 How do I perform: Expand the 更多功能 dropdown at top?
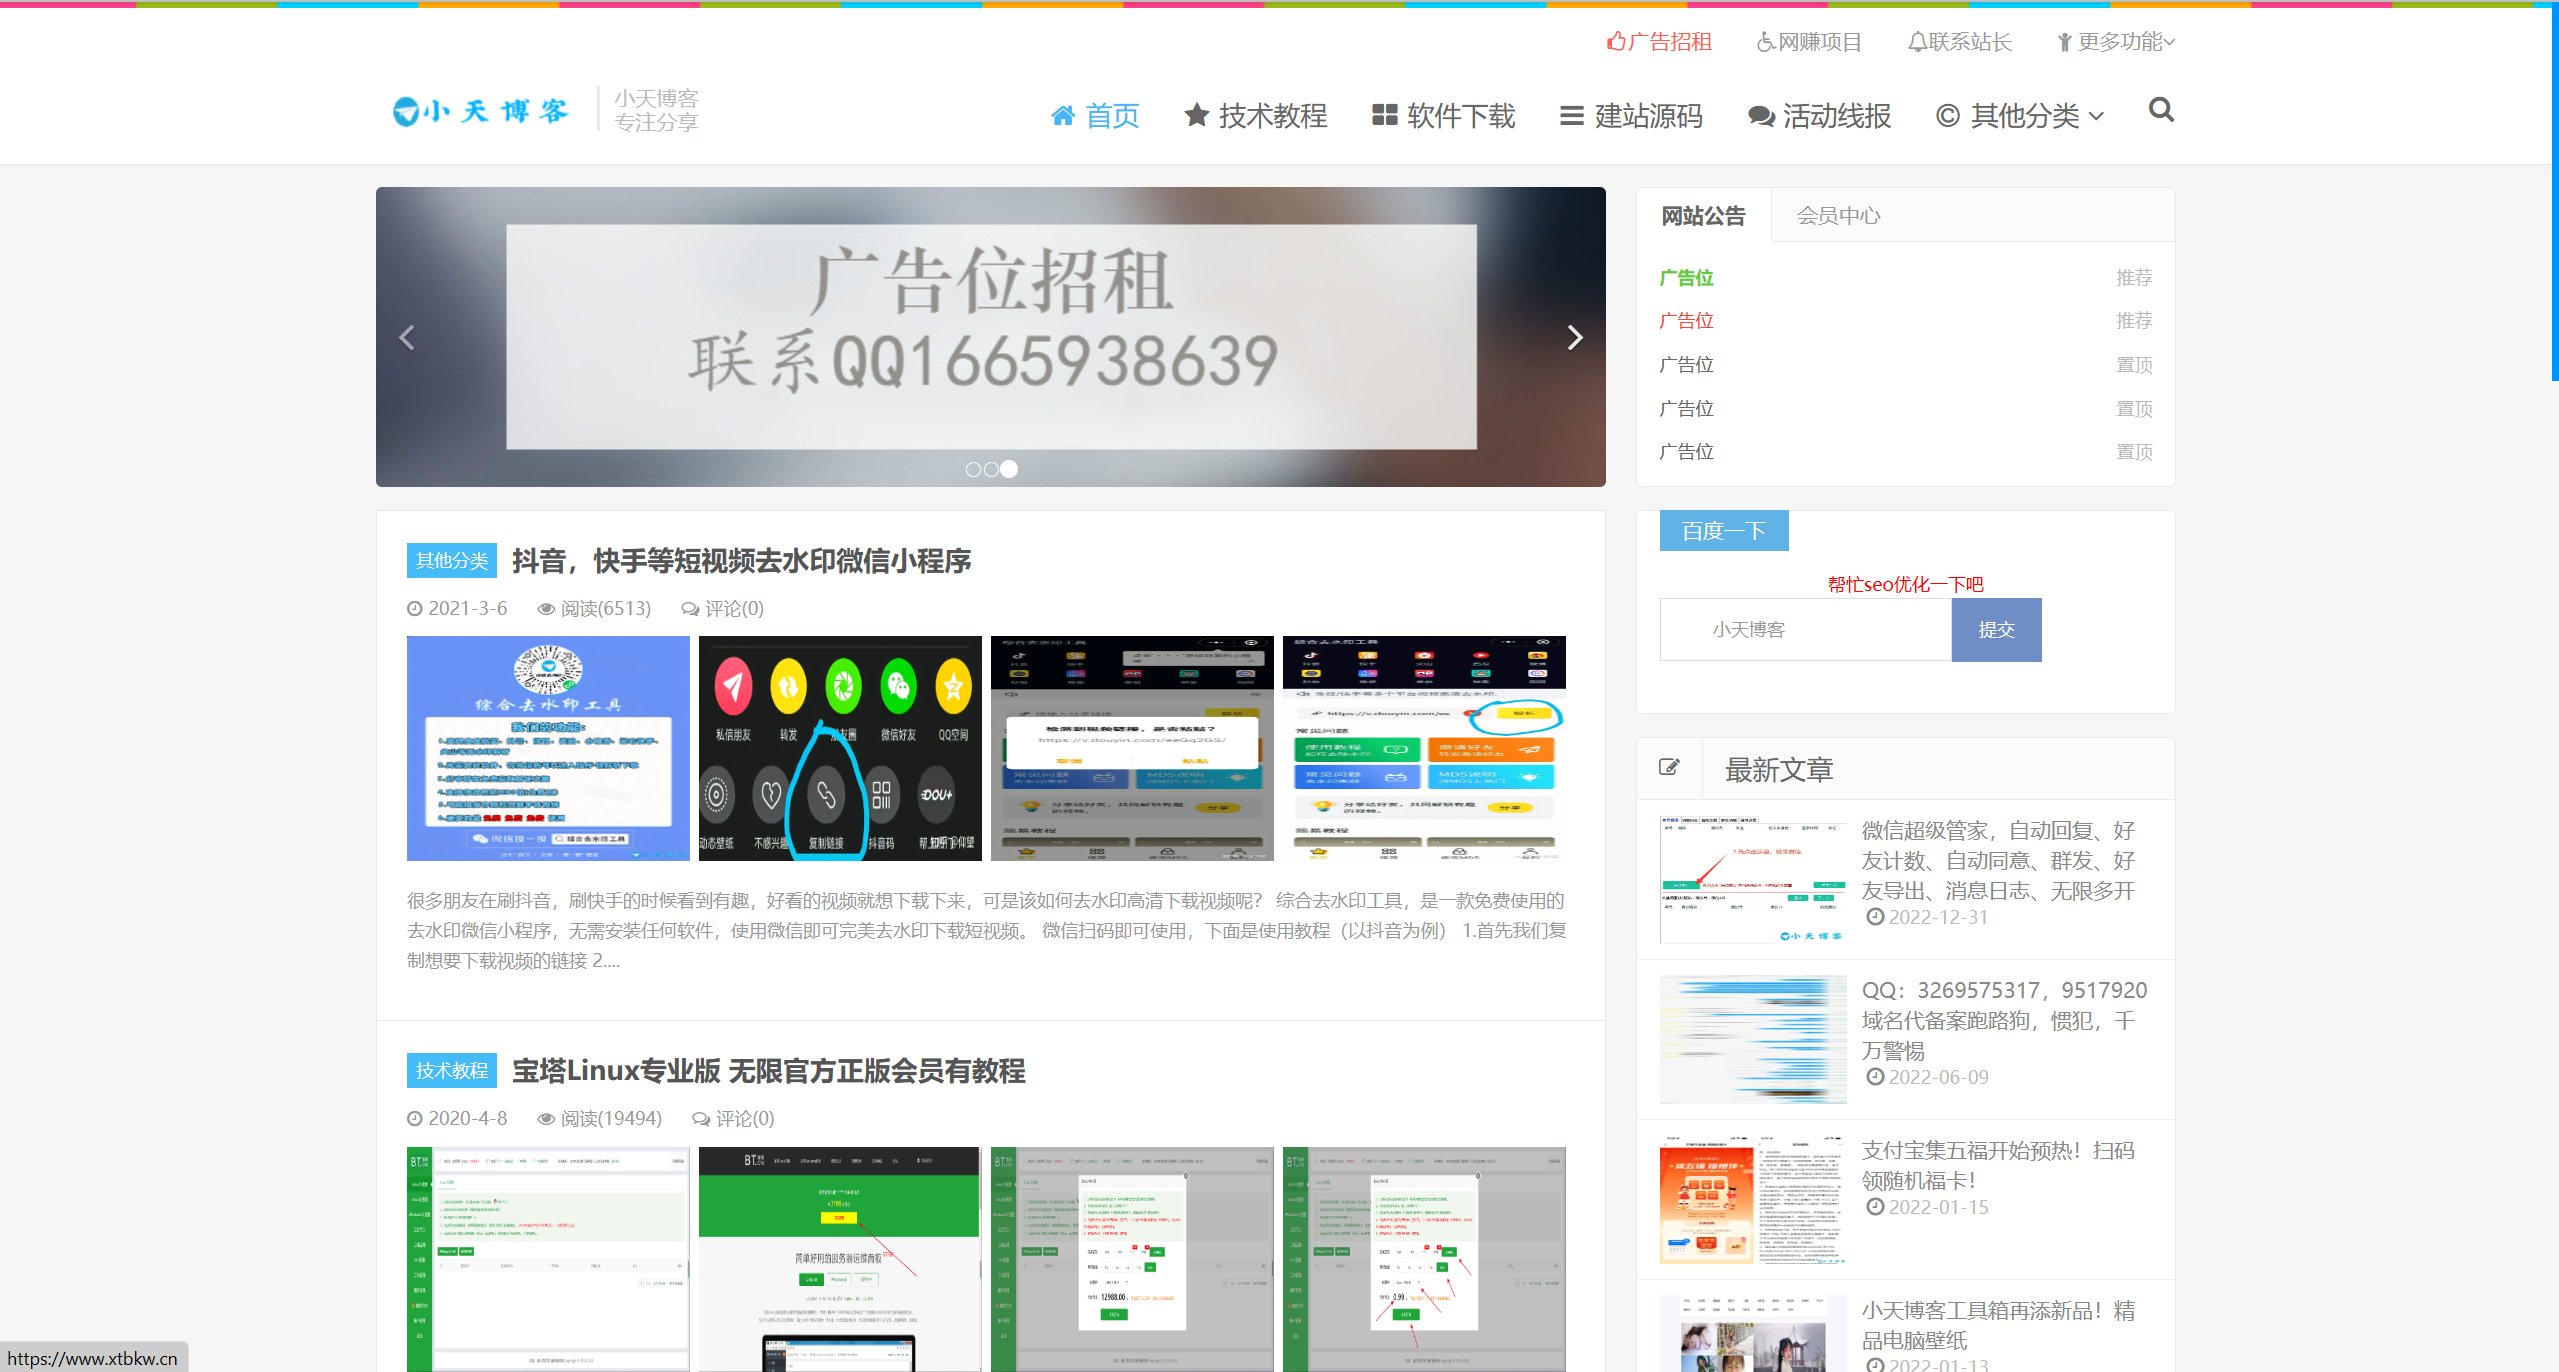pos(2116,42)
